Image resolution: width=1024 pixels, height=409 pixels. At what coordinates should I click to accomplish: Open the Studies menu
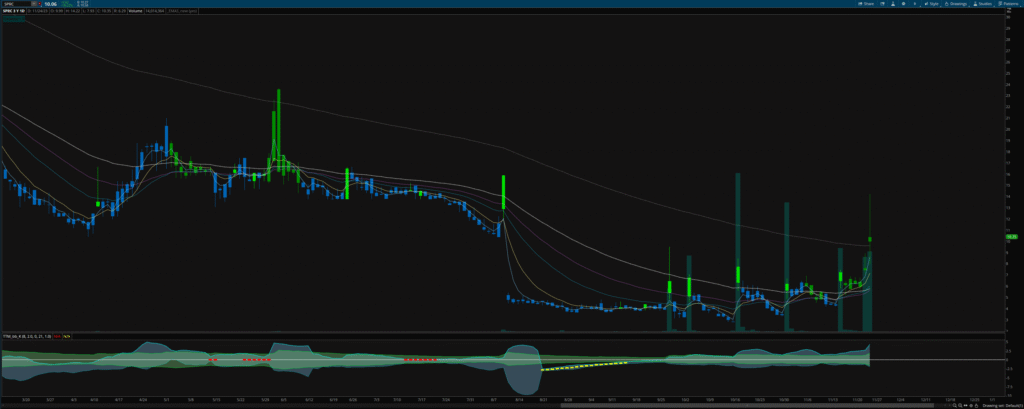pyautogui.click(x=983, y=4)
